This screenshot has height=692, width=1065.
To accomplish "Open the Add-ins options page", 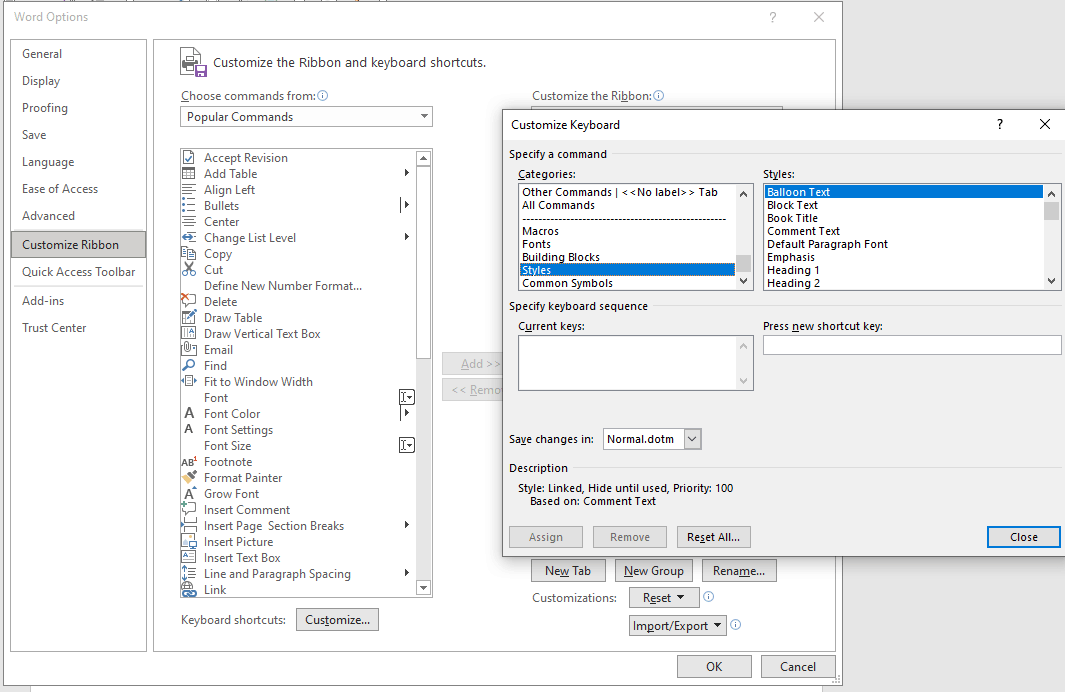I will click(x=78, y=300).
